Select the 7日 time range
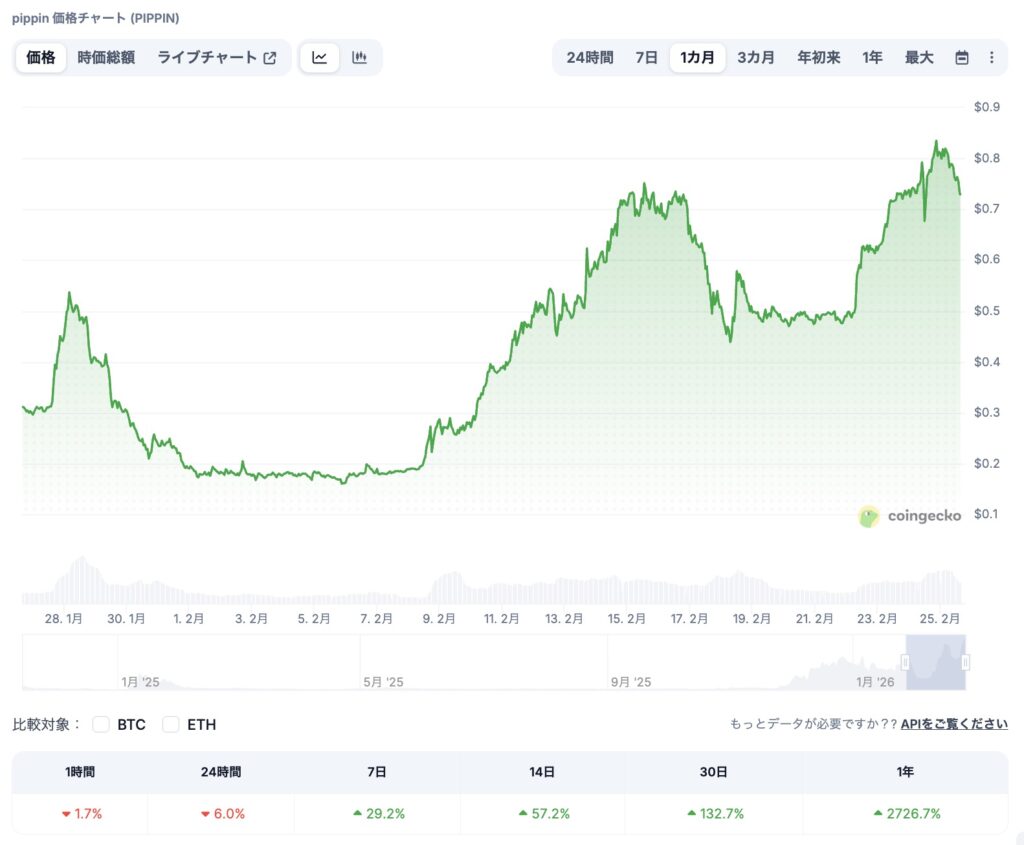Viewport: 1024px width, 845px height. click(x=646, y=58)
